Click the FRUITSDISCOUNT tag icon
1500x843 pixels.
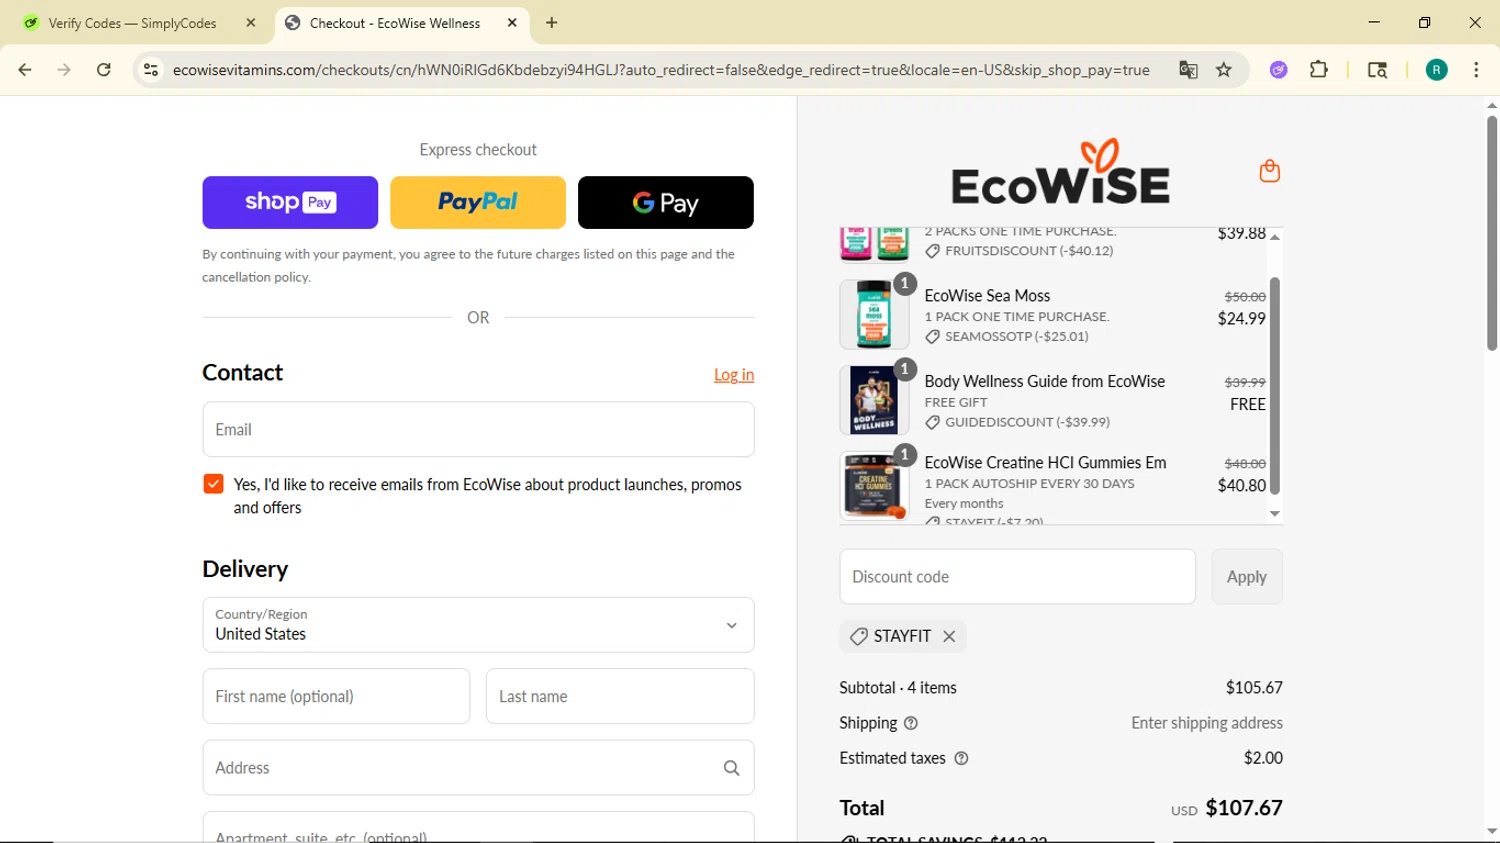point(932,251)
